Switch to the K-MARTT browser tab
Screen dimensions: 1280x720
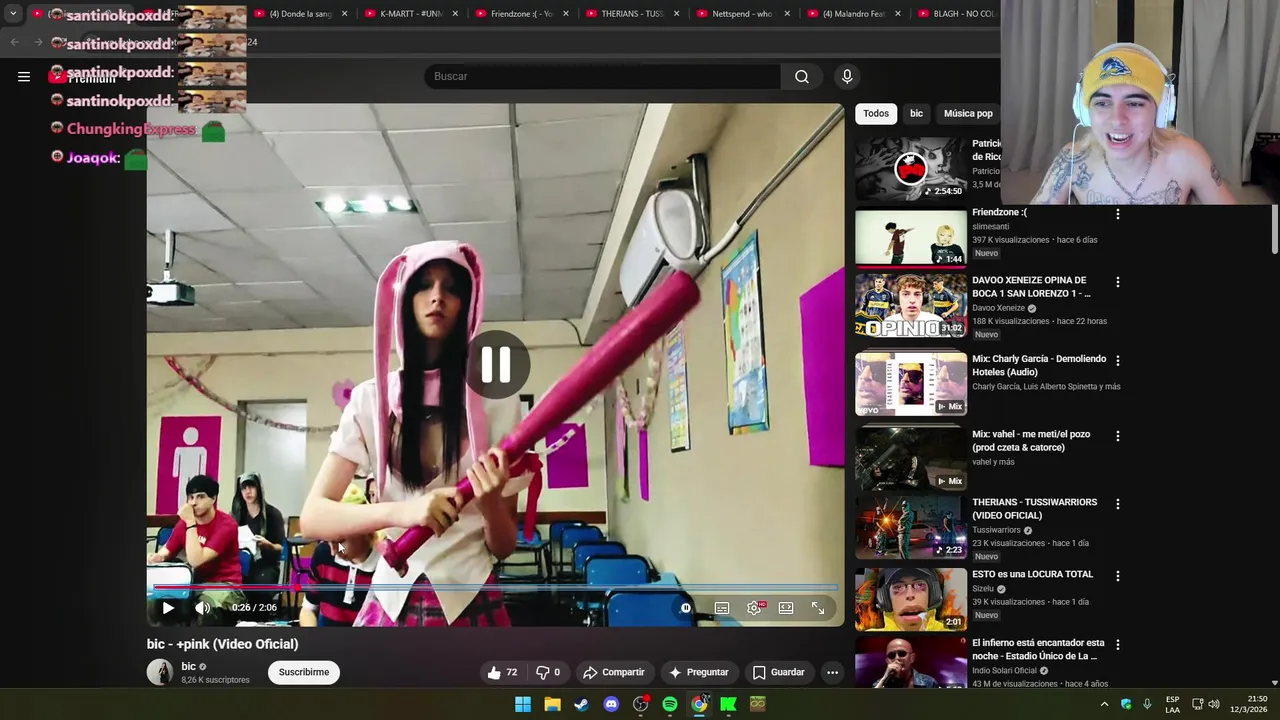(x=411, y=14)
